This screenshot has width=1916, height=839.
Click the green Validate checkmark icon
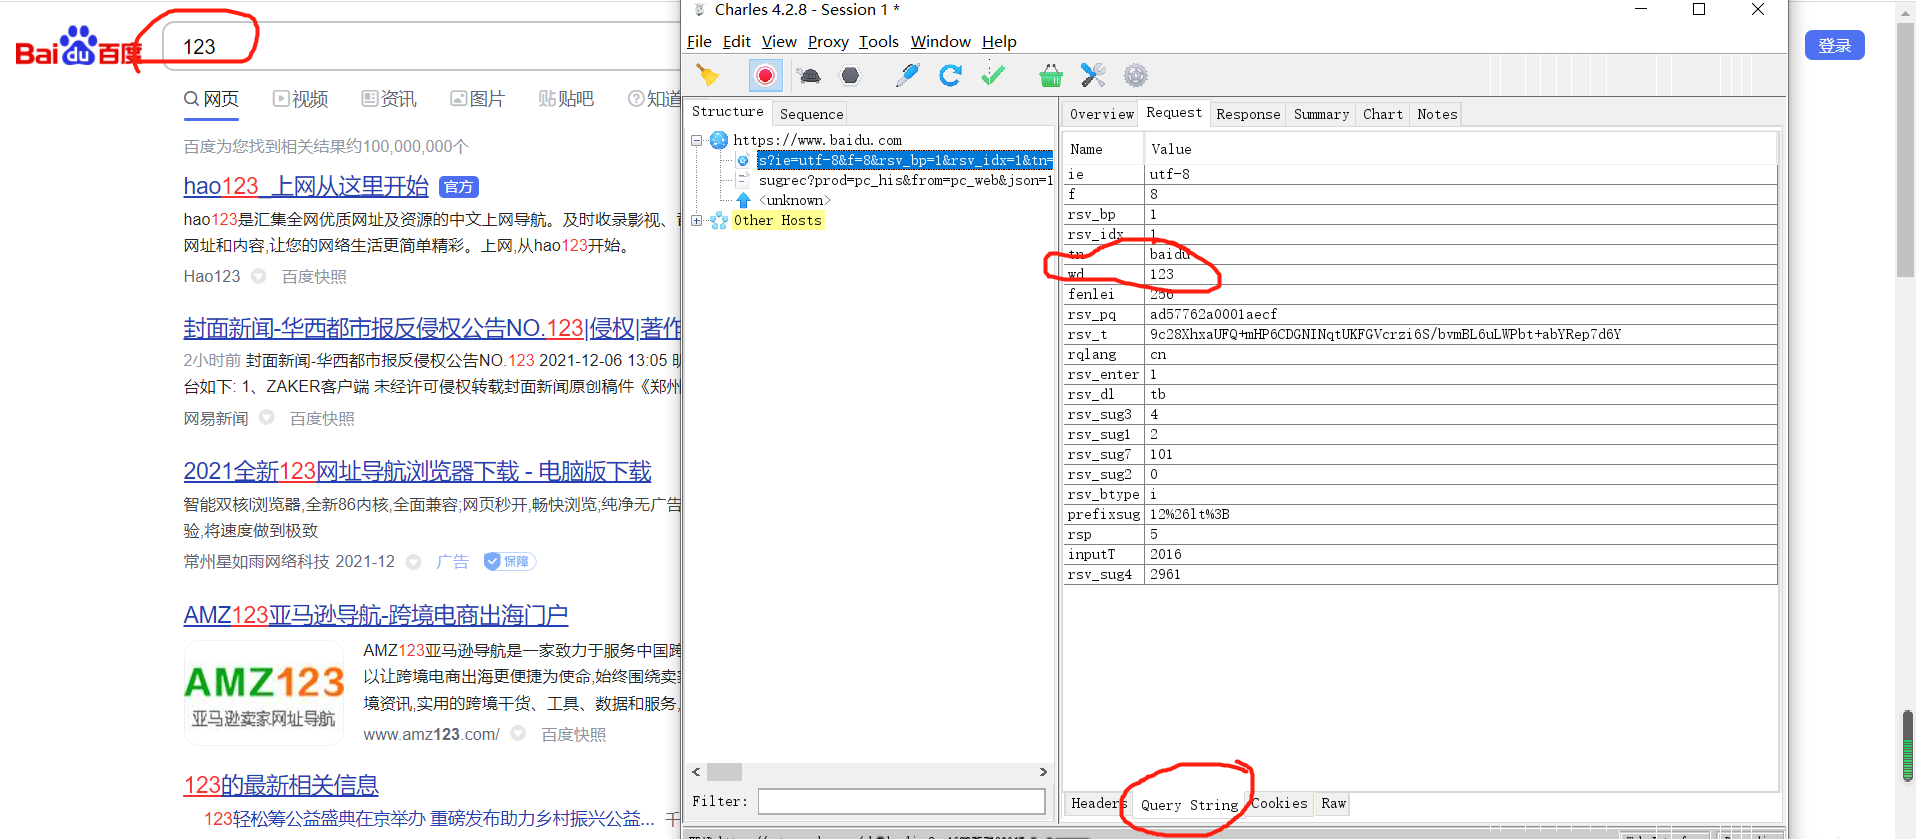click(x=993, y=75)
